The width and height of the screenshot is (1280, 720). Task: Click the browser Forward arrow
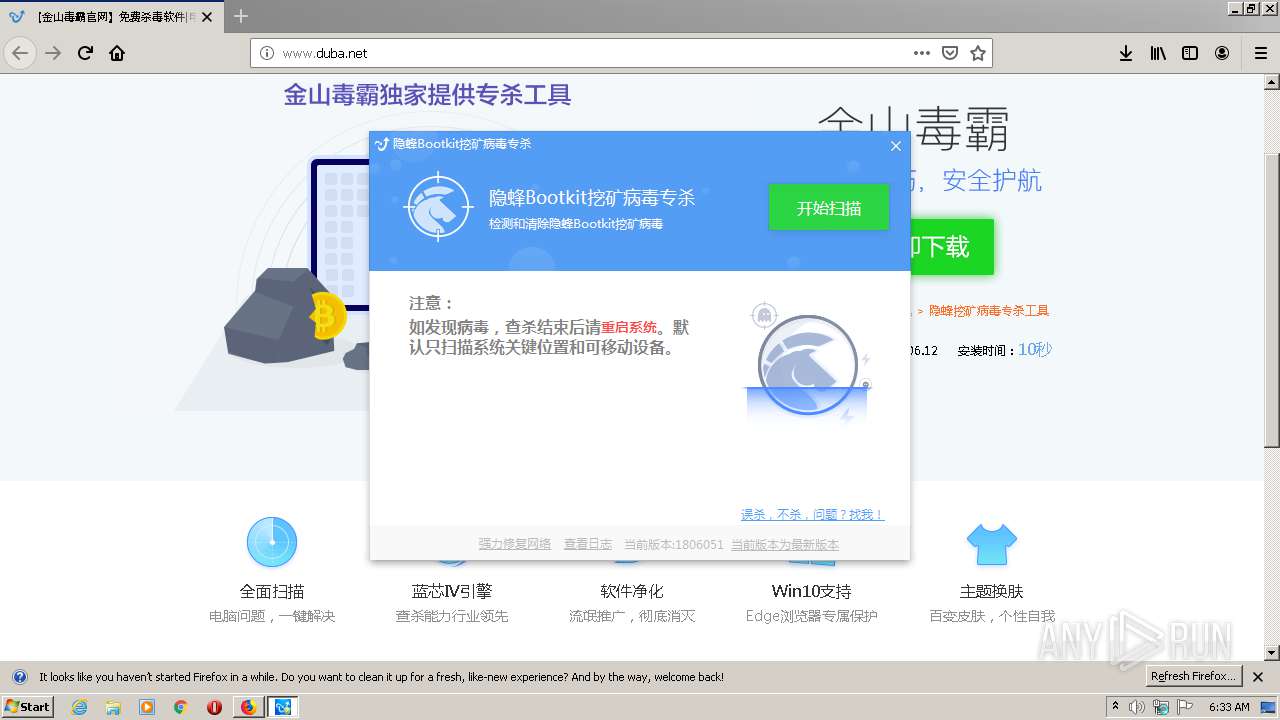[x=53, y=53]
